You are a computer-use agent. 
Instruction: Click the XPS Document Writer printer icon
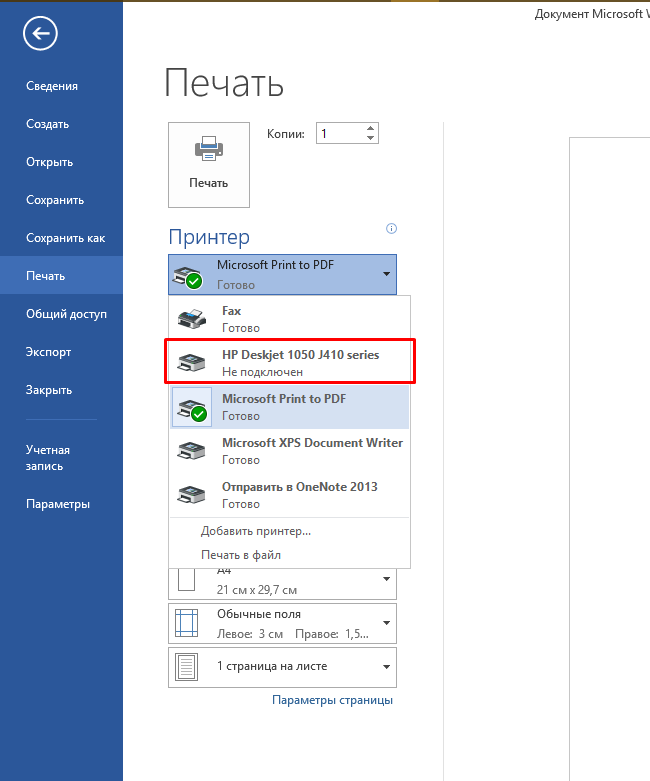pos(192,451)
